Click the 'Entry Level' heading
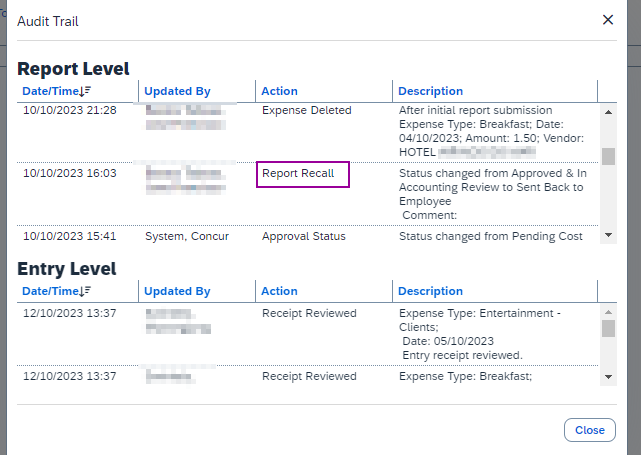Image resolution: width=641 pixels, height=455 pixels. [x=67, y=269]
